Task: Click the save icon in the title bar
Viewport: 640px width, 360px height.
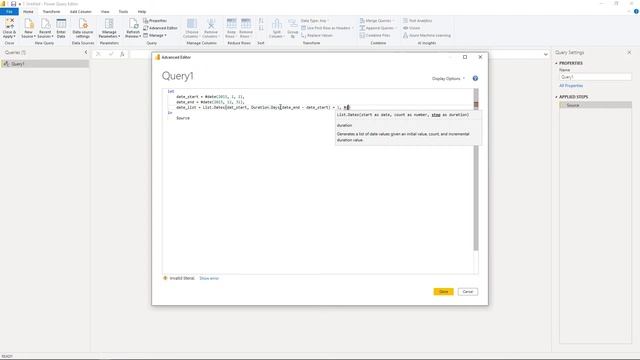Action: pyautogui.click(x=13, y=4)
